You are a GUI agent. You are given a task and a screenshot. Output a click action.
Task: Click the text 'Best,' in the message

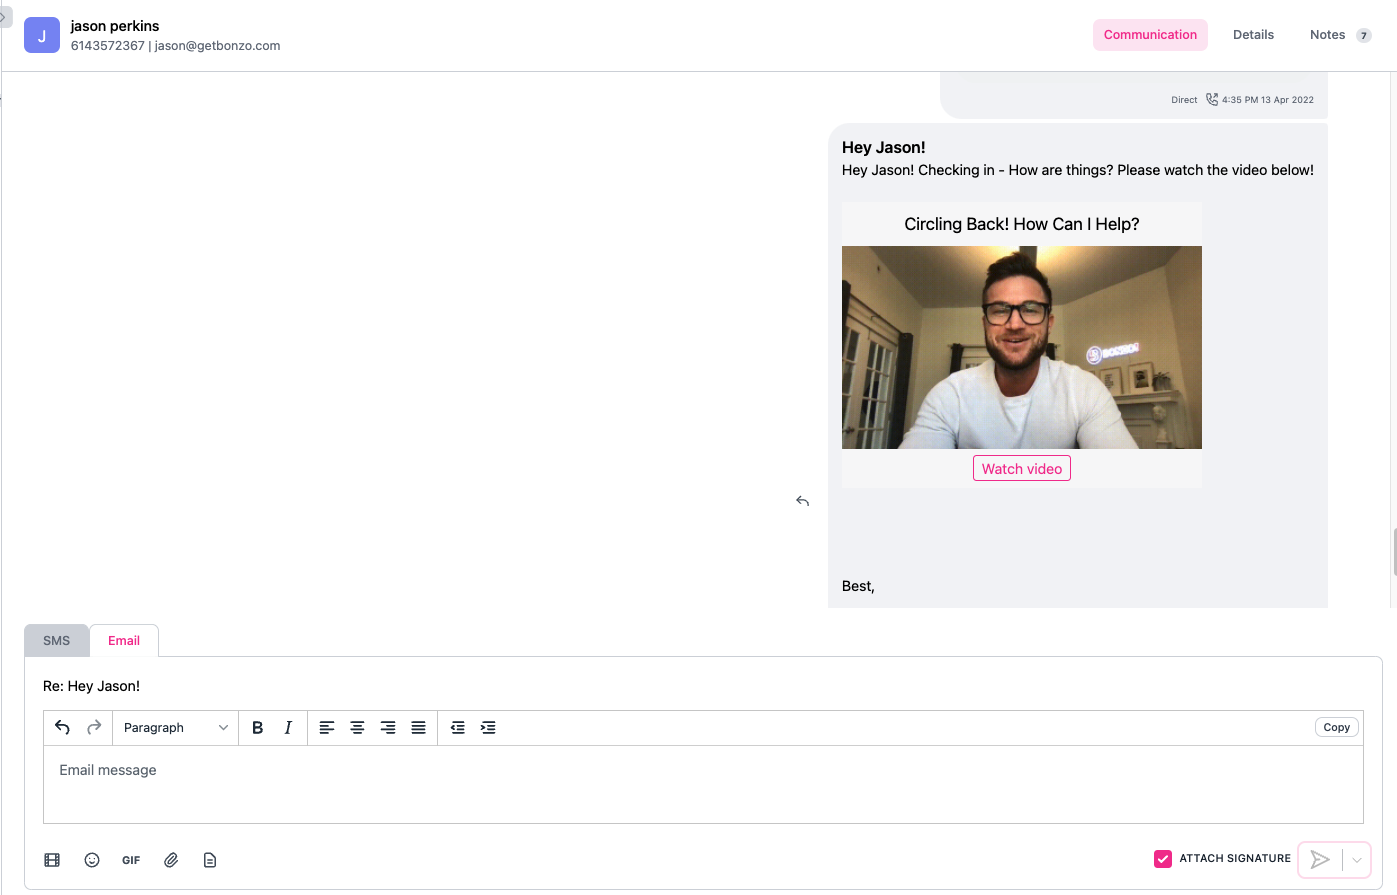pyautogui.click(x=858, y=586)
